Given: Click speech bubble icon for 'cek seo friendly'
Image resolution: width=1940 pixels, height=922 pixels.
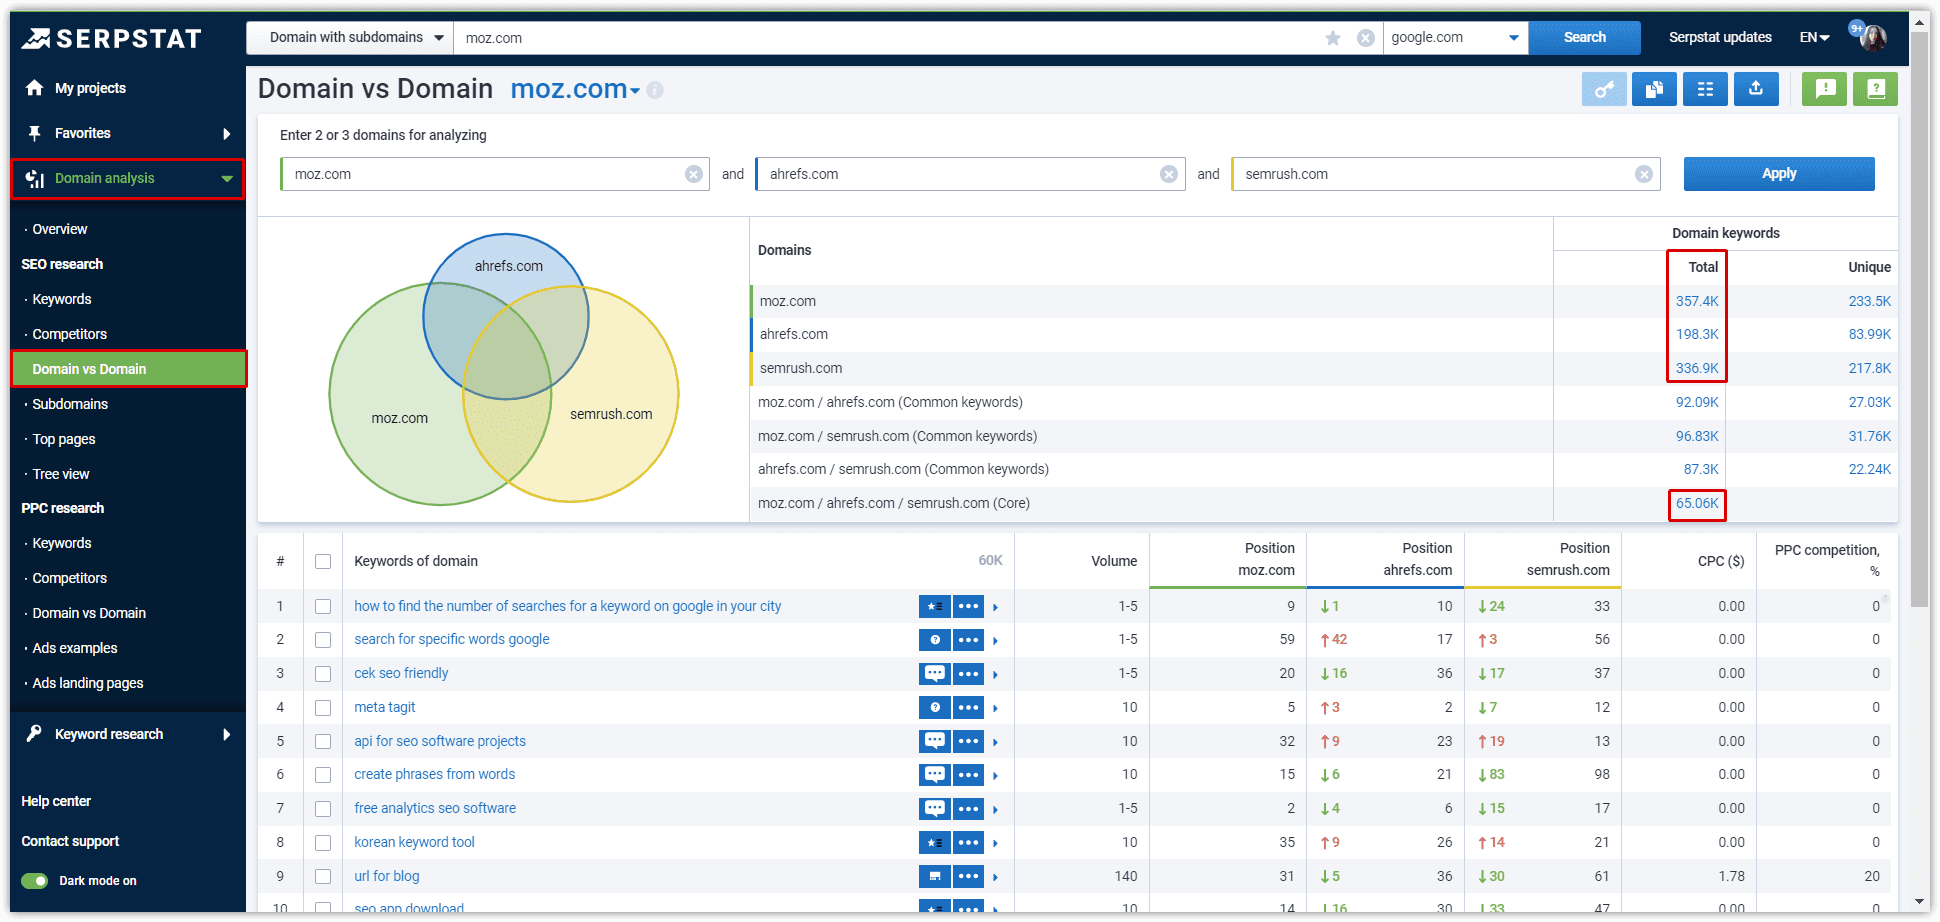Looking at the screenshot, I should [934, 674].
